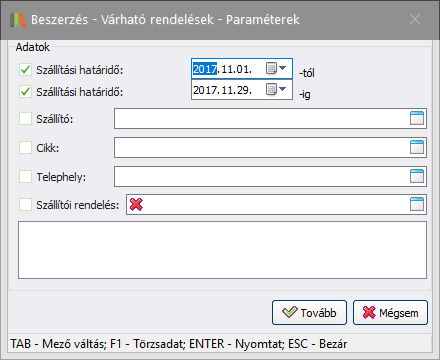Click the app logo icon in the title bar
440x360 pixels.
click(x=18, y=20)
